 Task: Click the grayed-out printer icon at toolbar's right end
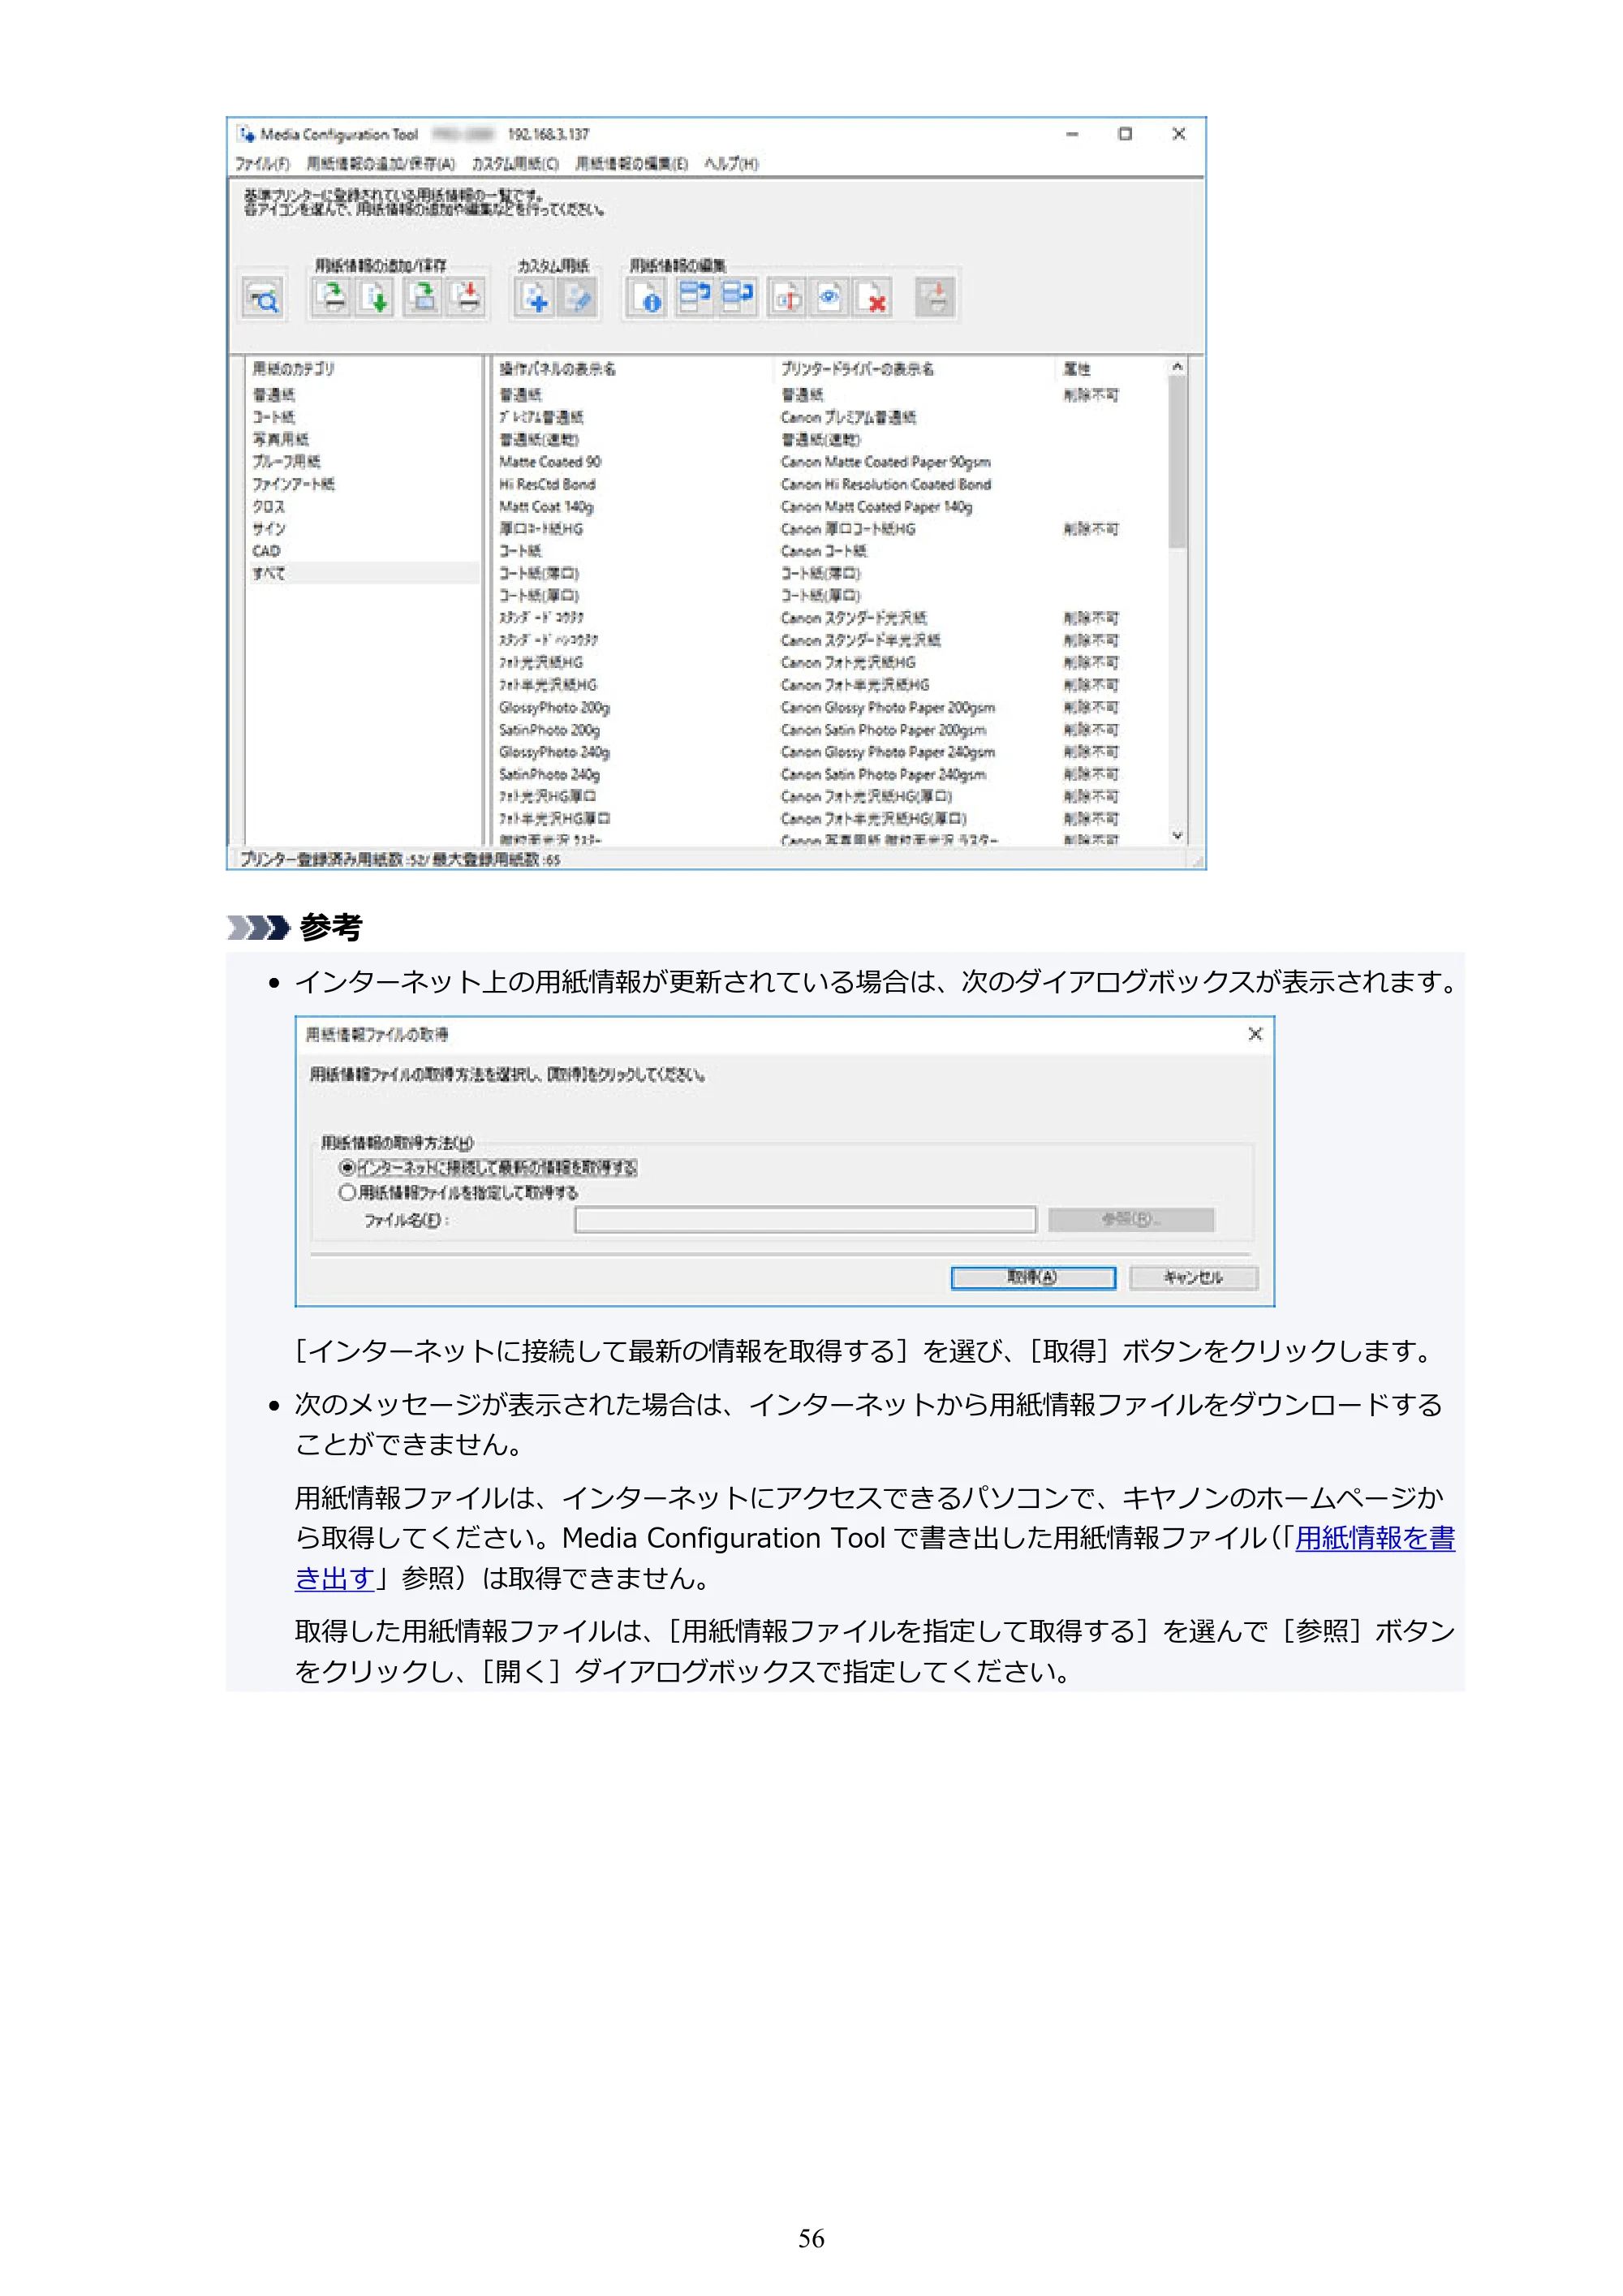pos(935,297)
